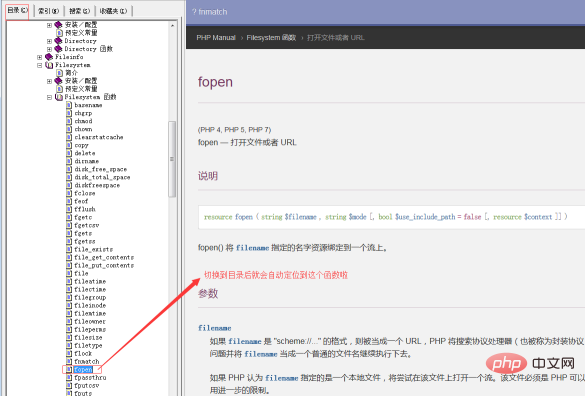Viewport: 585px width, 396px height.
Task: Click the filename parameter heading
Action: coord(215,328)
